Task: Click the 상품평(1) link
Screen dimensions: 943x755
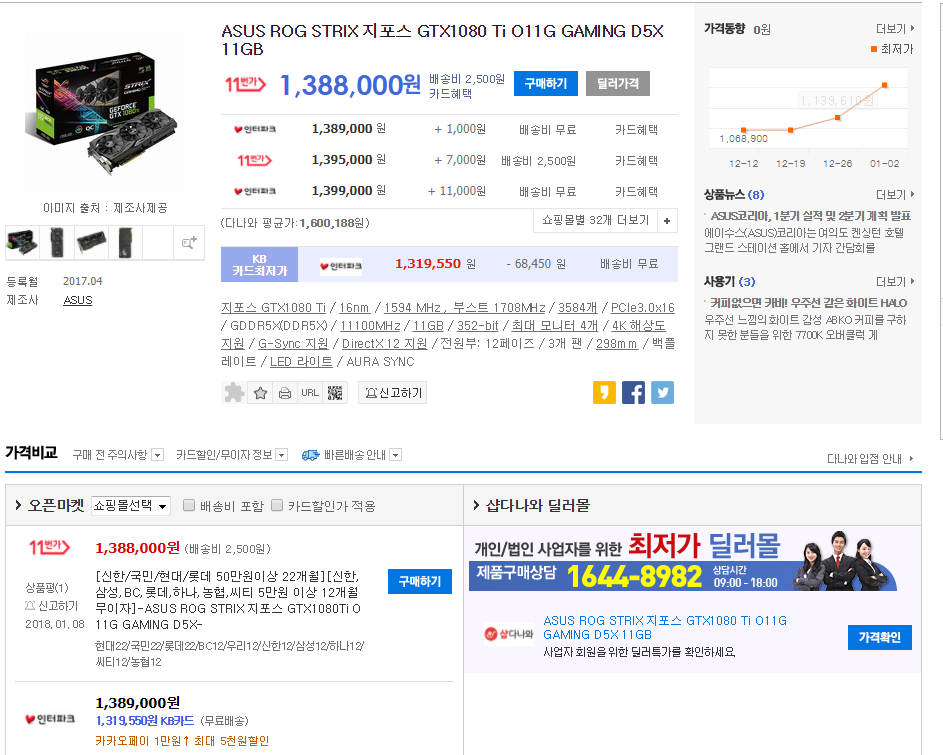Action: point(47,587)
